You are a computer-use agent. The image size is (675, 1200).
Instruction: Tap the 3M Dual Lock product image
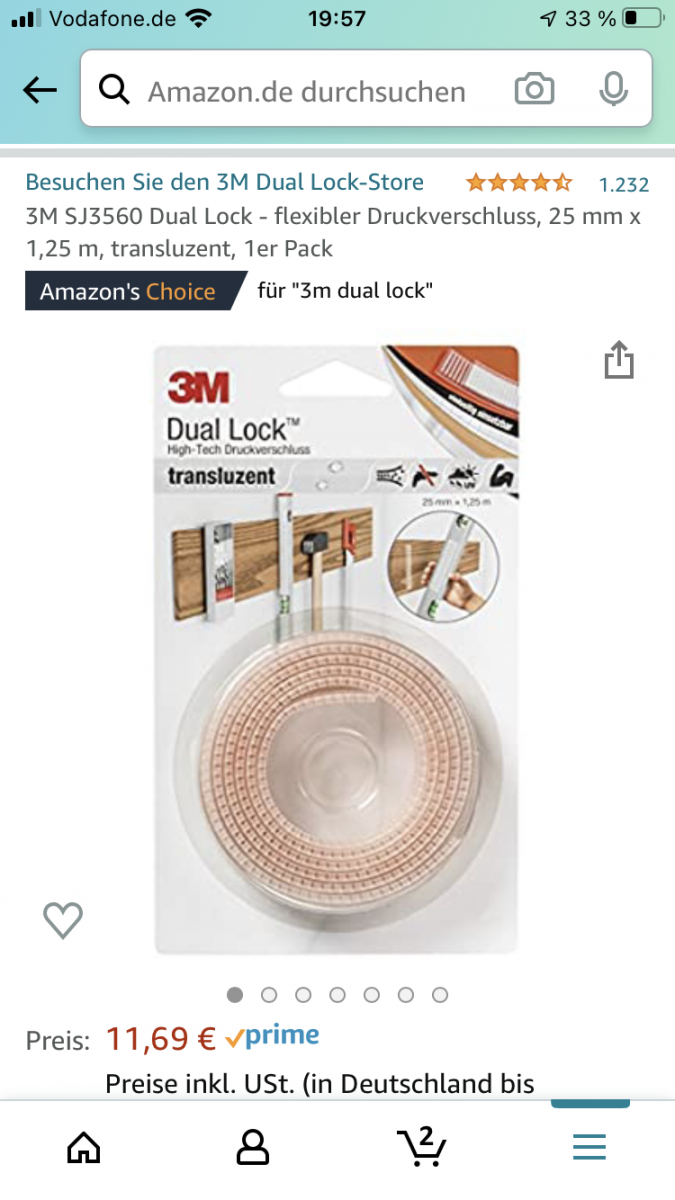(x=337, y=649)
